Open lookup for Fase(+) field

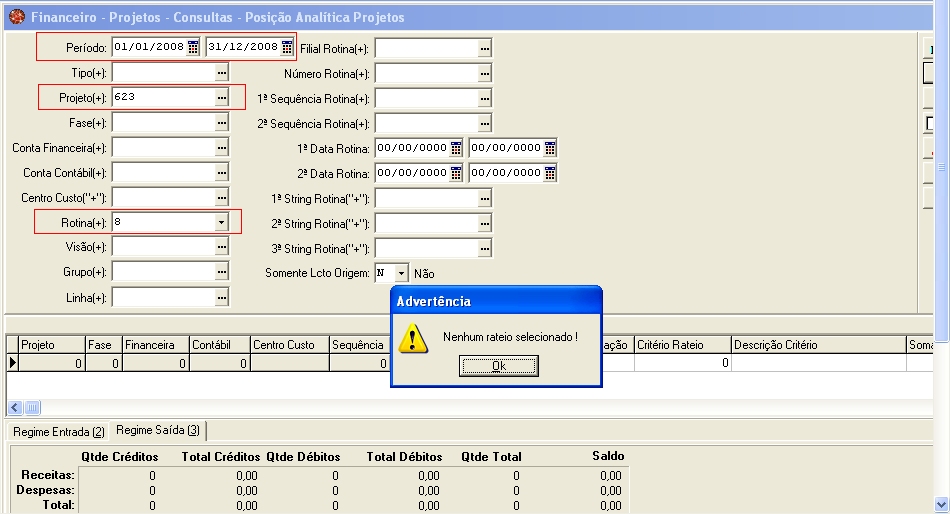(x=222, y=123)
